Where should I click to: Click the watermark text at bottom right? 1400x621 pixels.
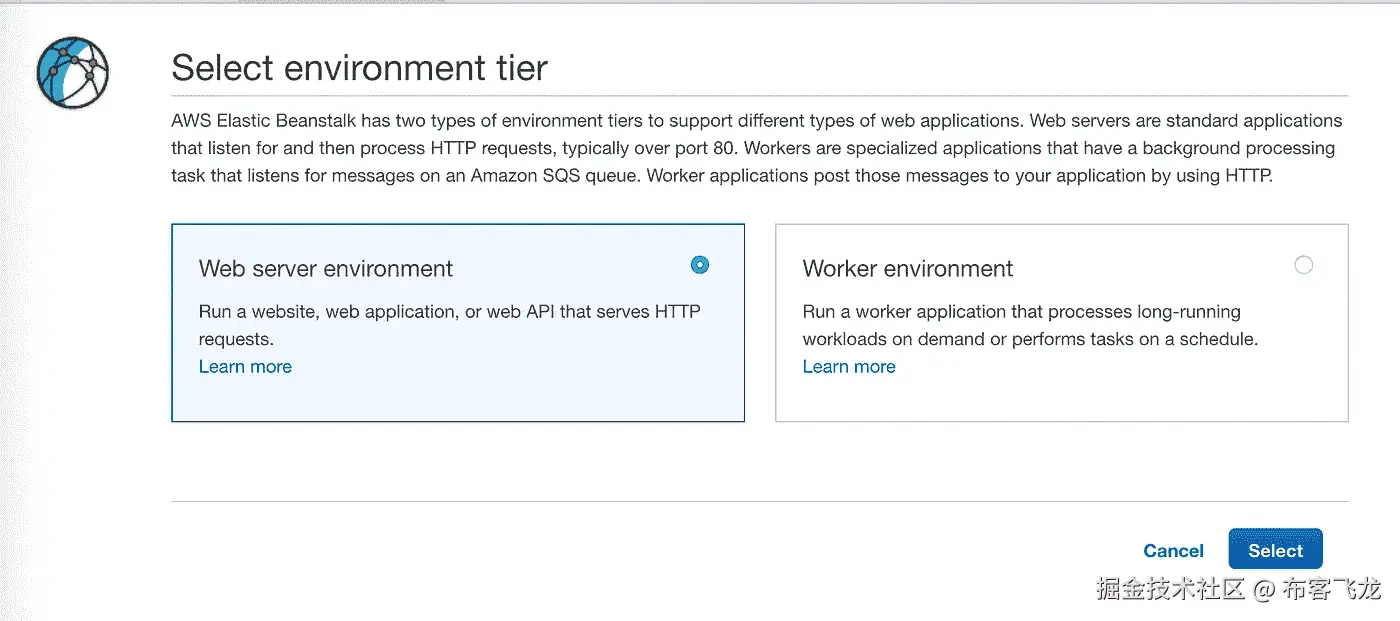(1238, 590)
